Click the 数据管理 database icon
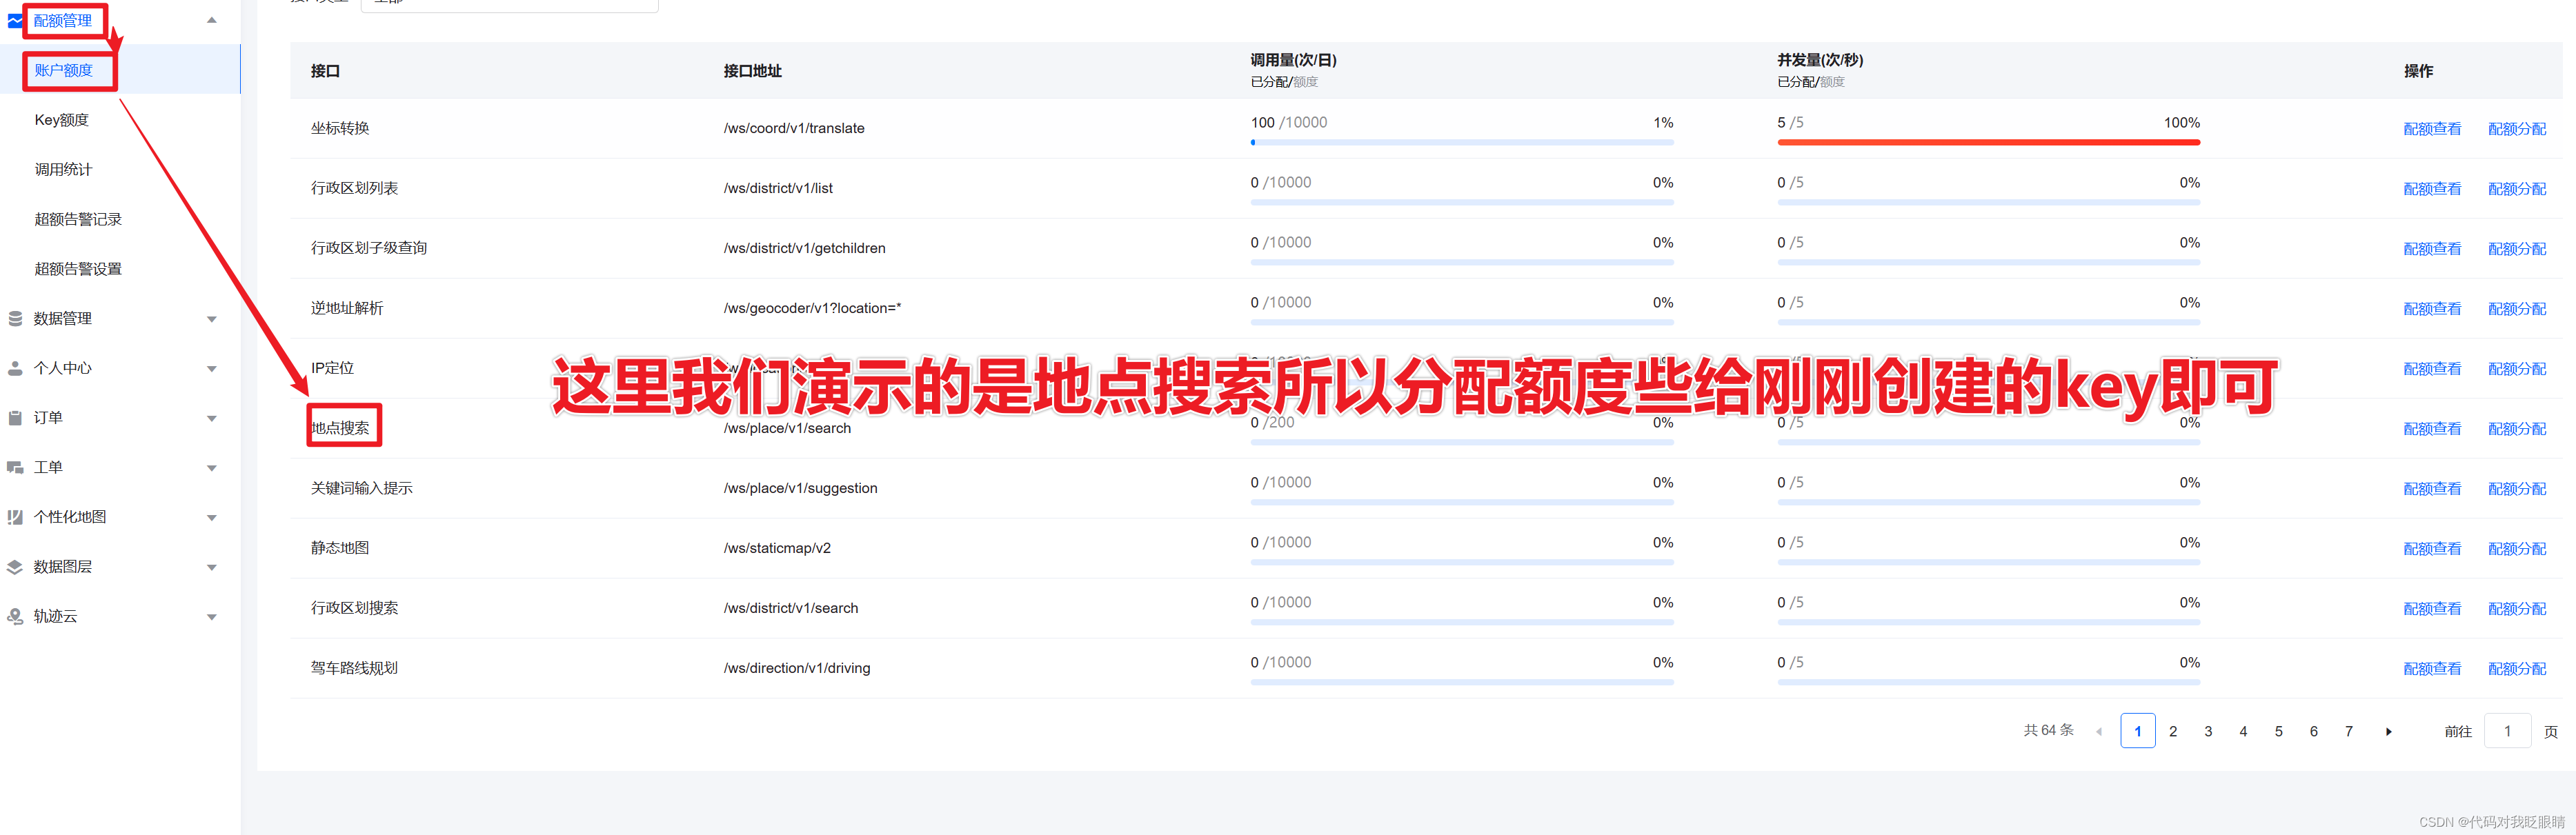This screenshot has width=2576, height=835. [x=15, y=318]
